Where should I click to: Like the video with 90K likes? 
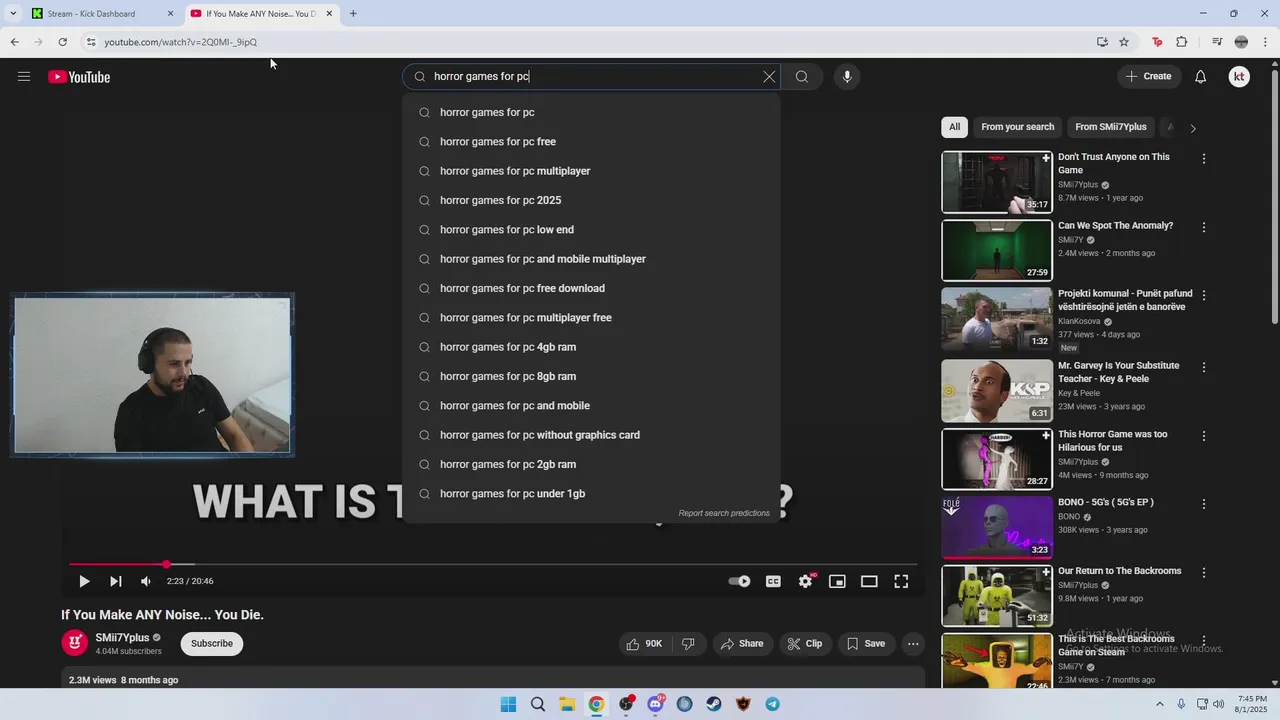pyautogui.click(x=644, y=644)
